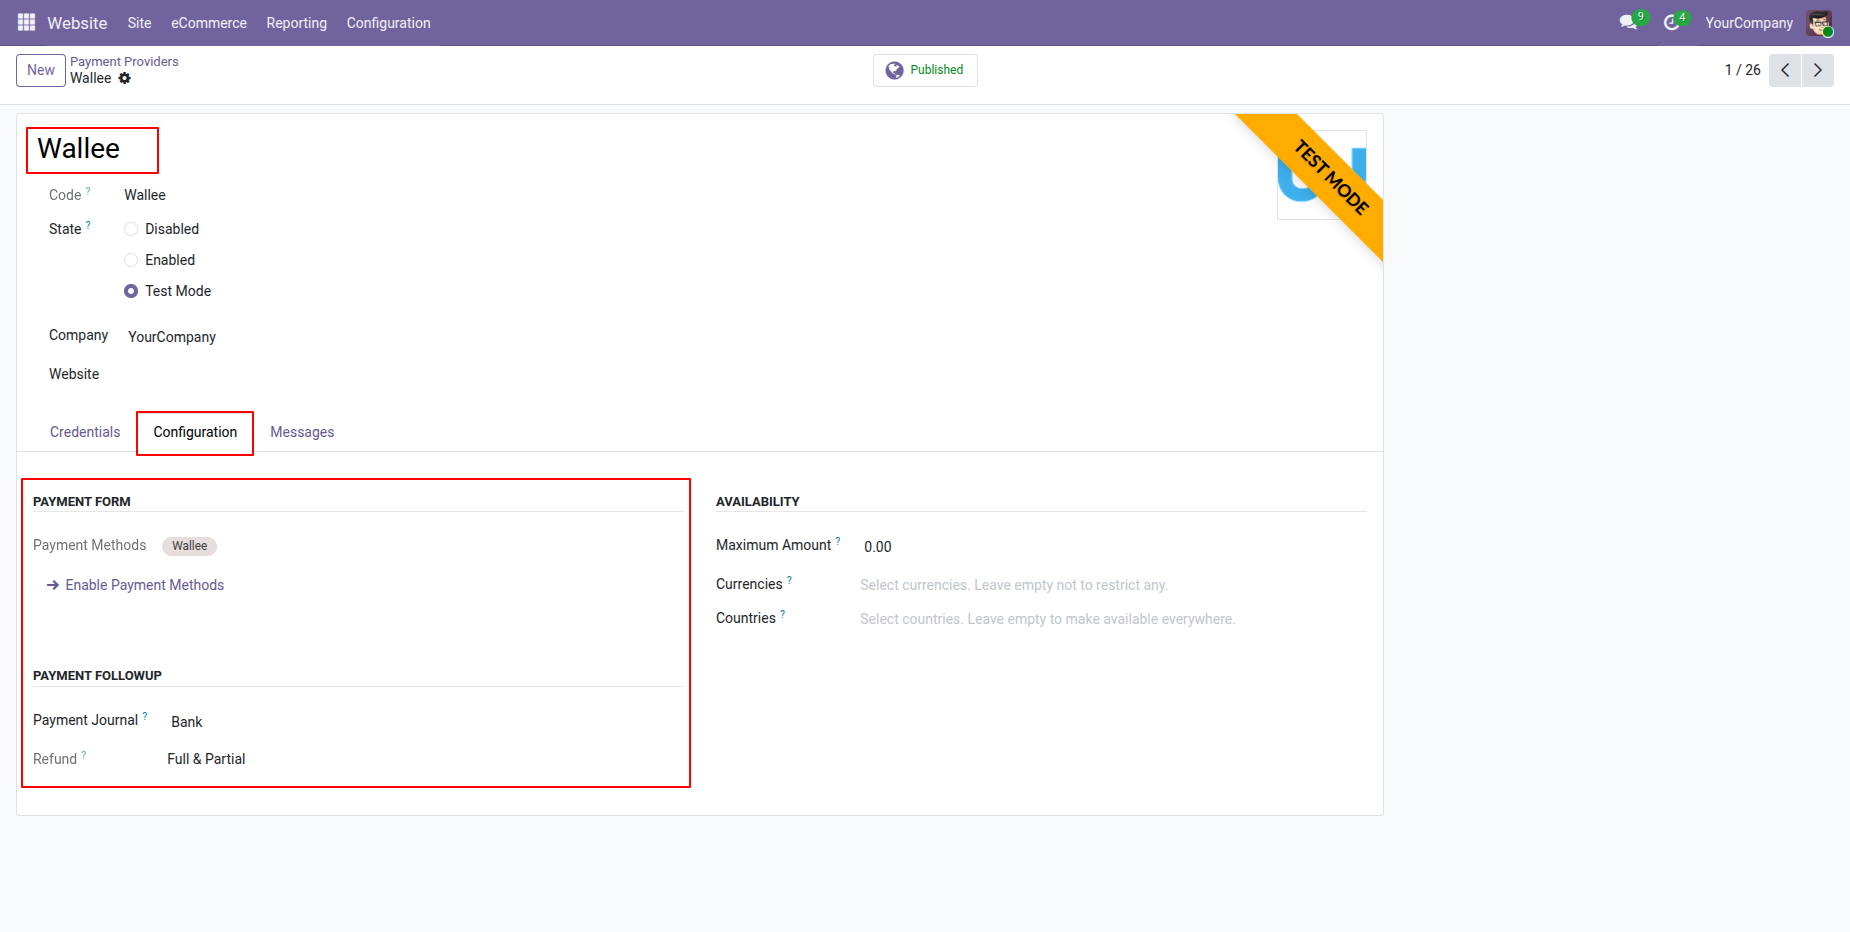
Task: Open the Payment Providers breadcrumb link
Action: 124,61
